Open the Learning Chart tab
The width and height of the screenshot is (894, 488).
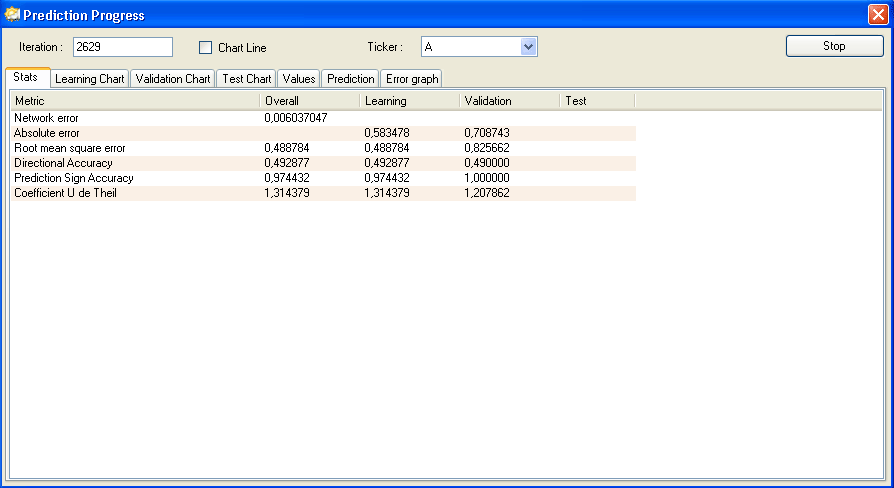click(90, 79)
